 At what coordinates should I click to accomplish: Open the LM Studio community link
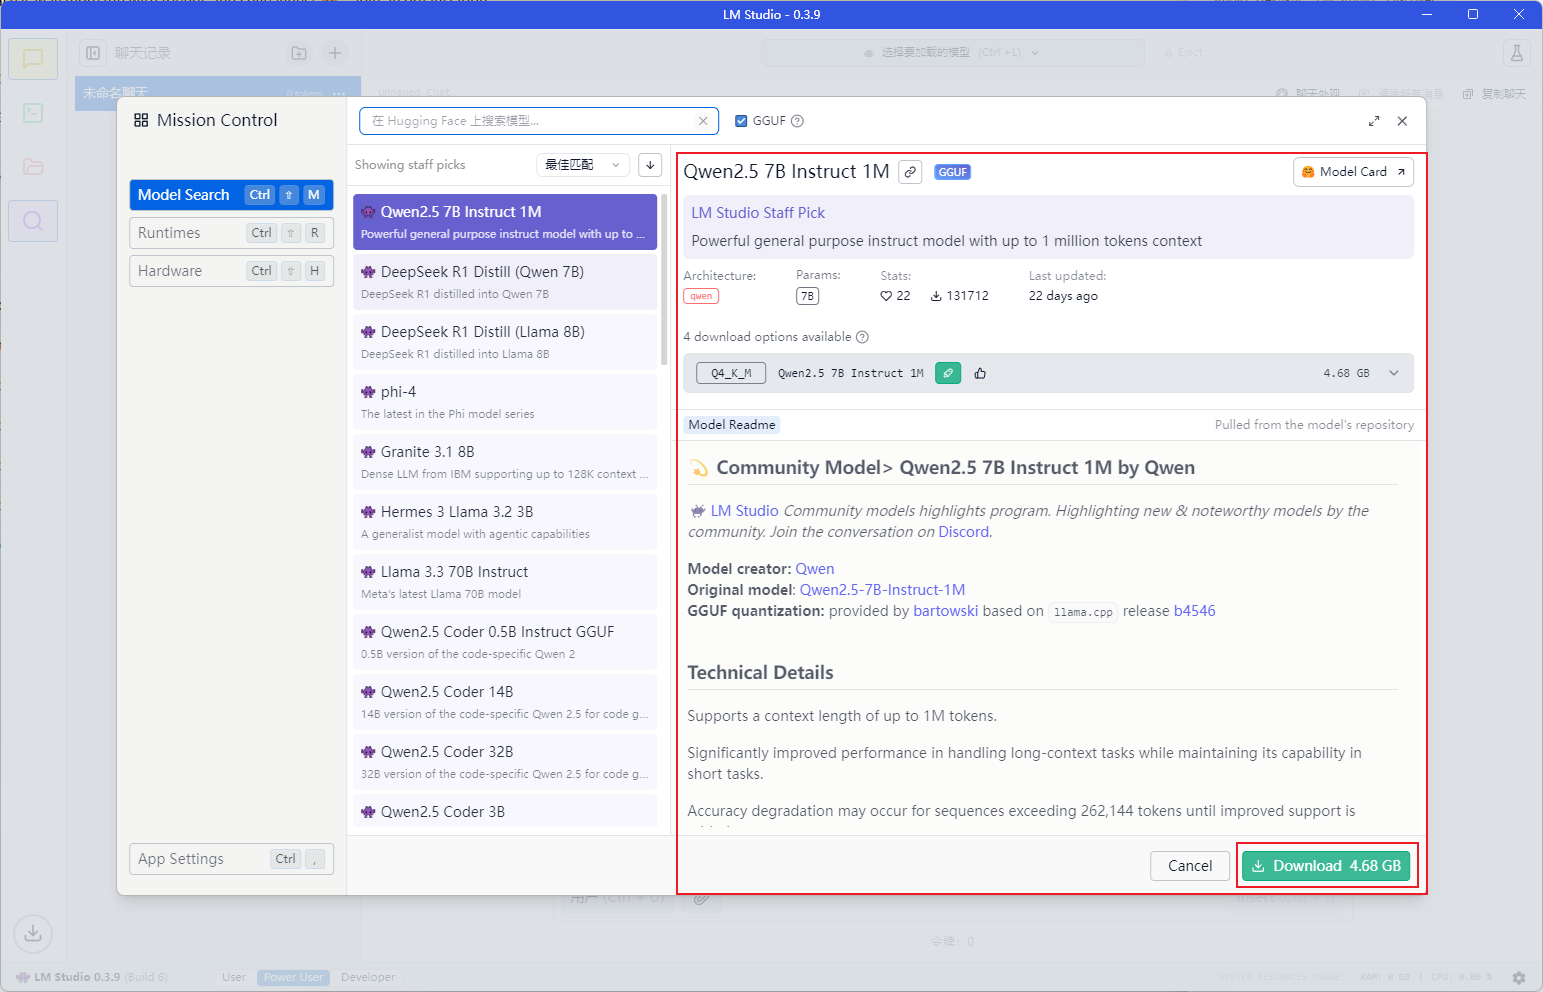pyautogui.click(x=744, y=511)
